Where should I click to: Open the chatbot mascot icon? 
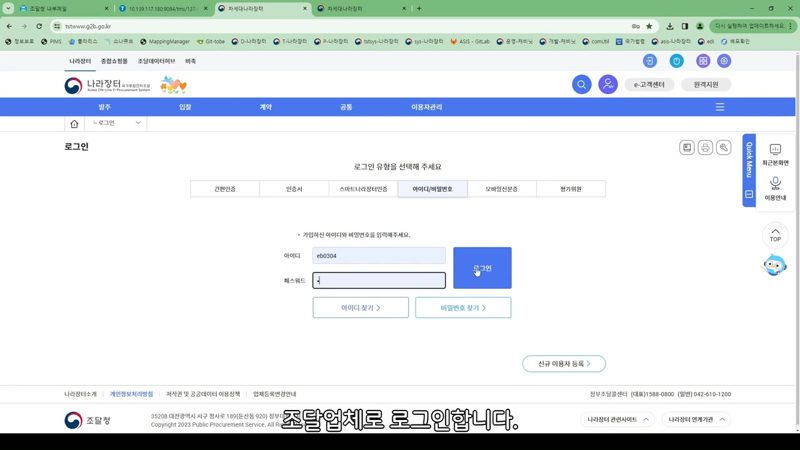click(x=774, y=265)
